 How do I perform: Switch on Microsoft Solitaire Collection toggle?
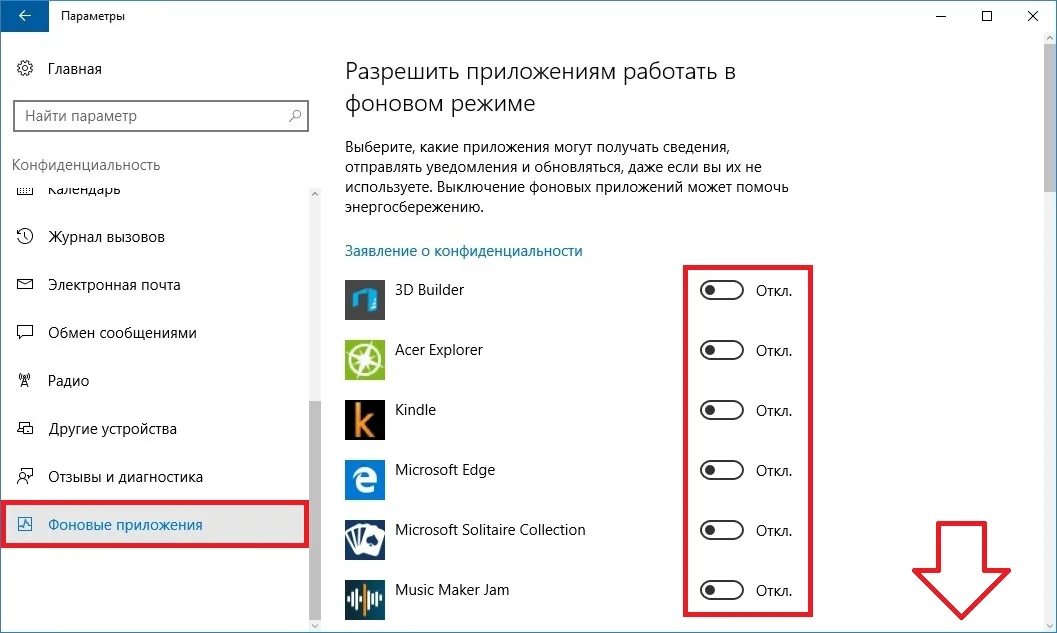pyautogui.click(x=721, y=531)
